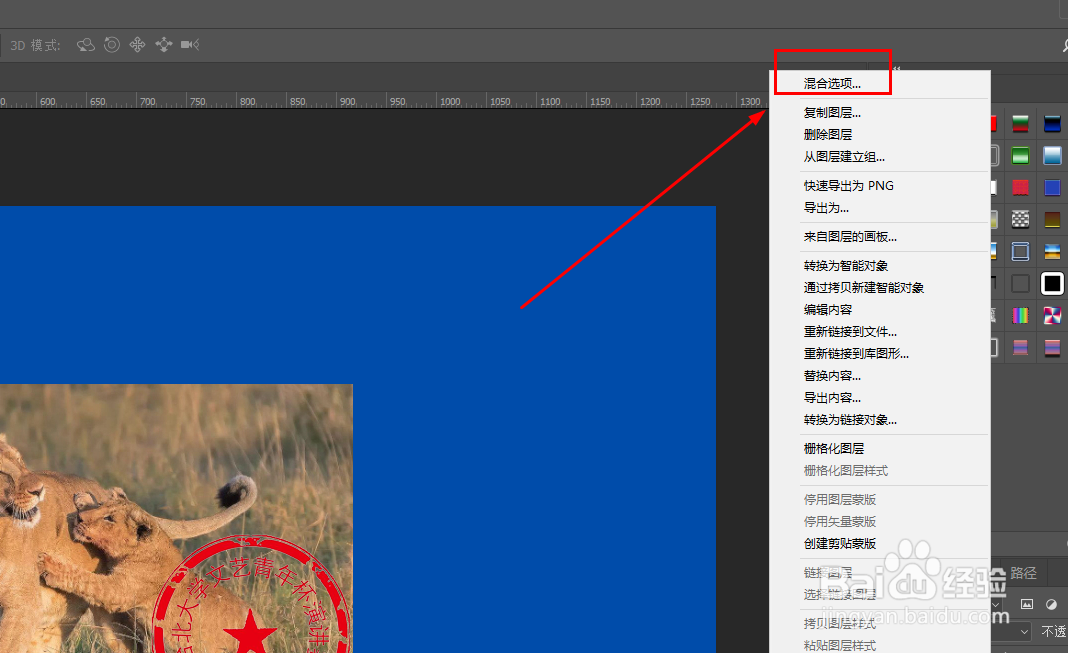This screenshot has height=653, width=1068.
Task: Select the 3D orbit camera tool
Action: [x=85, y=45]
